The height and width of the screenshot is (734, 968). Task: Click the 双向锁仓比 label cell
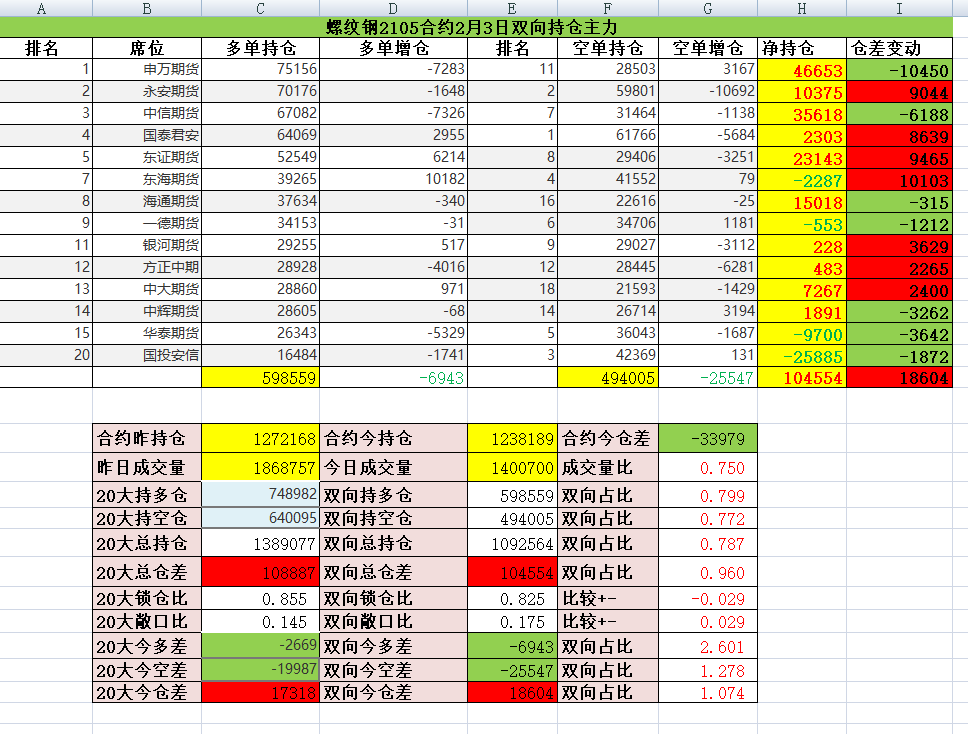click(393, 598)
